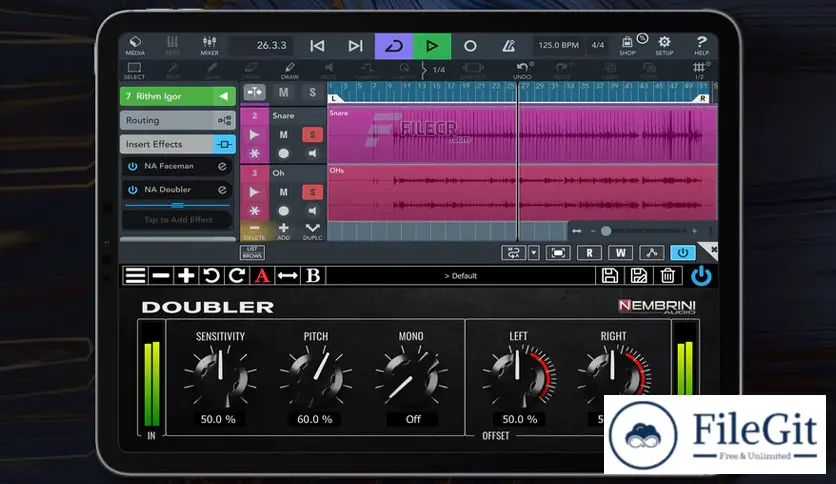The height and width of the screenshot is (484, 836).
Task: Bypass the NA Doubler effect
Action: tap(133, 190)
